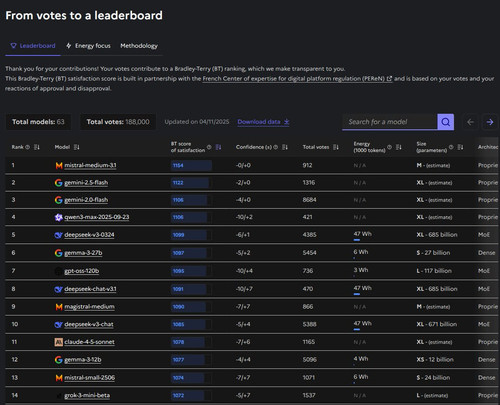Sort by BT score of satisfaction icon
This screenshot has height=405, width=500.
pos(218,147)
